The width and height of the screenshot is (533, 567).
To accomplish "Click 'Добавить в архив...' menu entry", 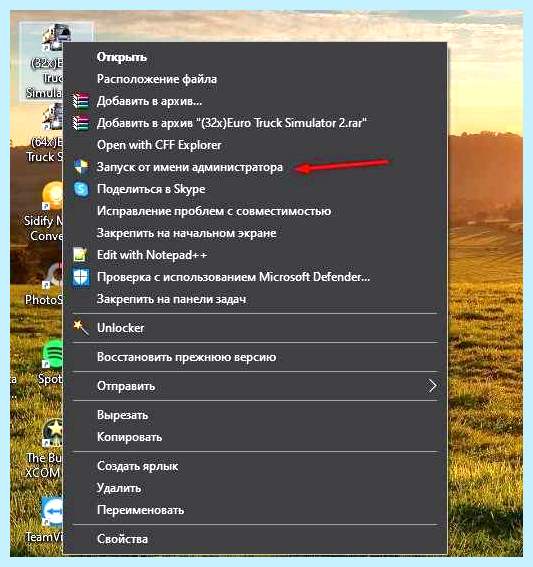I will coord(255,101).
